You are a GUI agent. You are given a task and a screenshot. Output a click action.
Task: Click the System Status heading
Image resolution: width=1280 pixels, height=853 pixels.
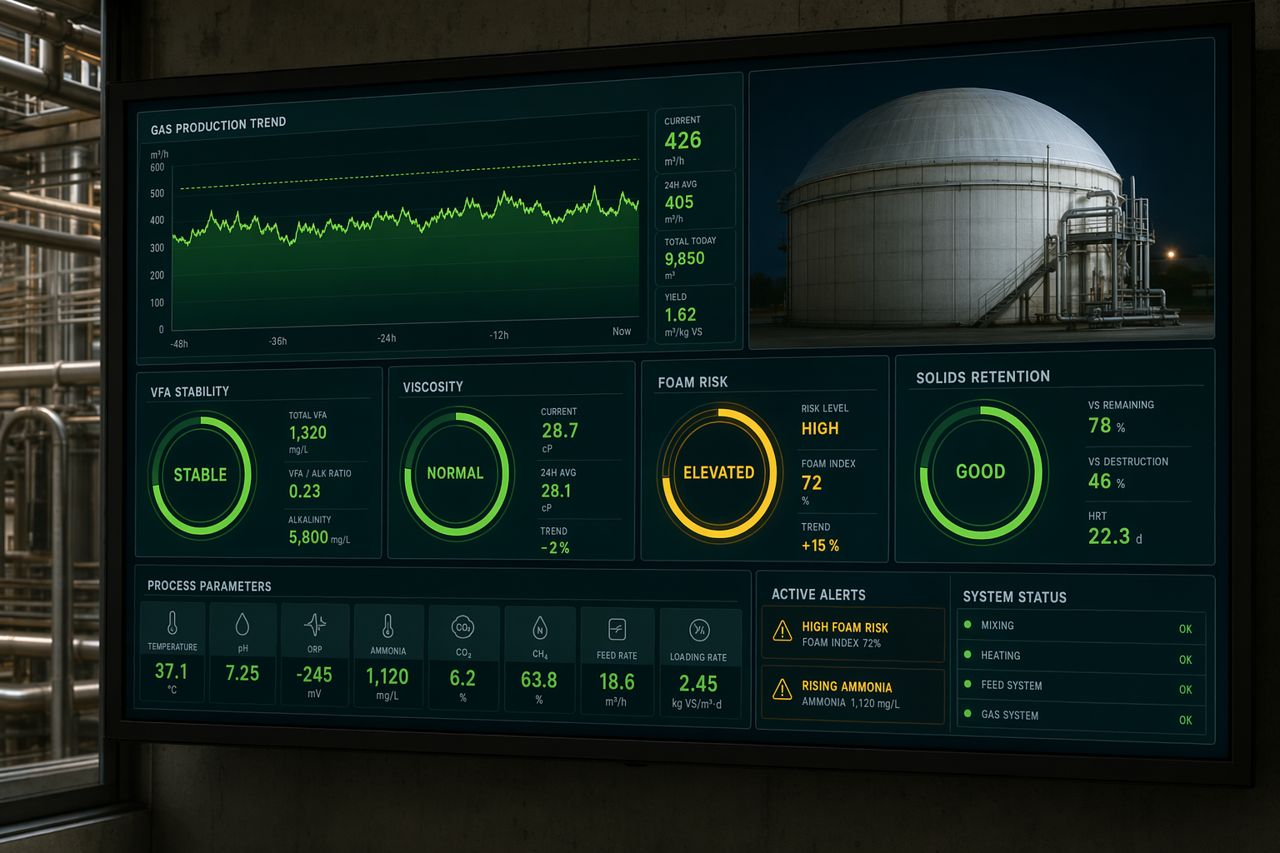point(1014,597)
